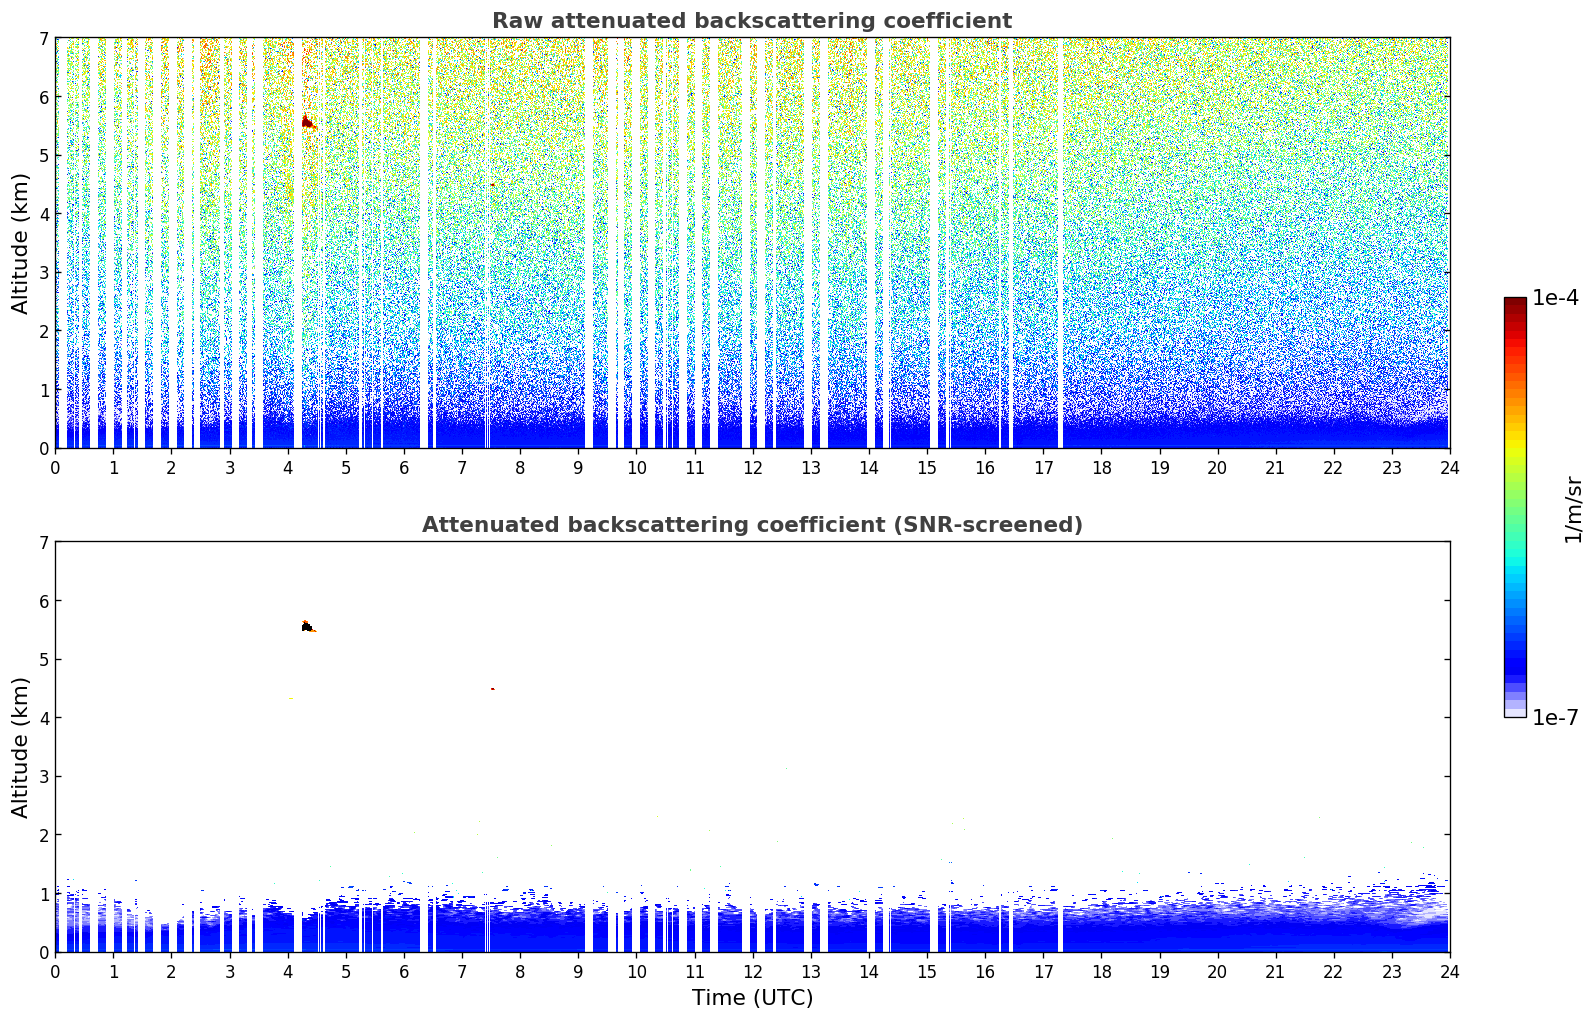Click the '1' altitude tick on the SNR-screened plot
The width and height of the screenshot is (1595, 1020).
44,893
